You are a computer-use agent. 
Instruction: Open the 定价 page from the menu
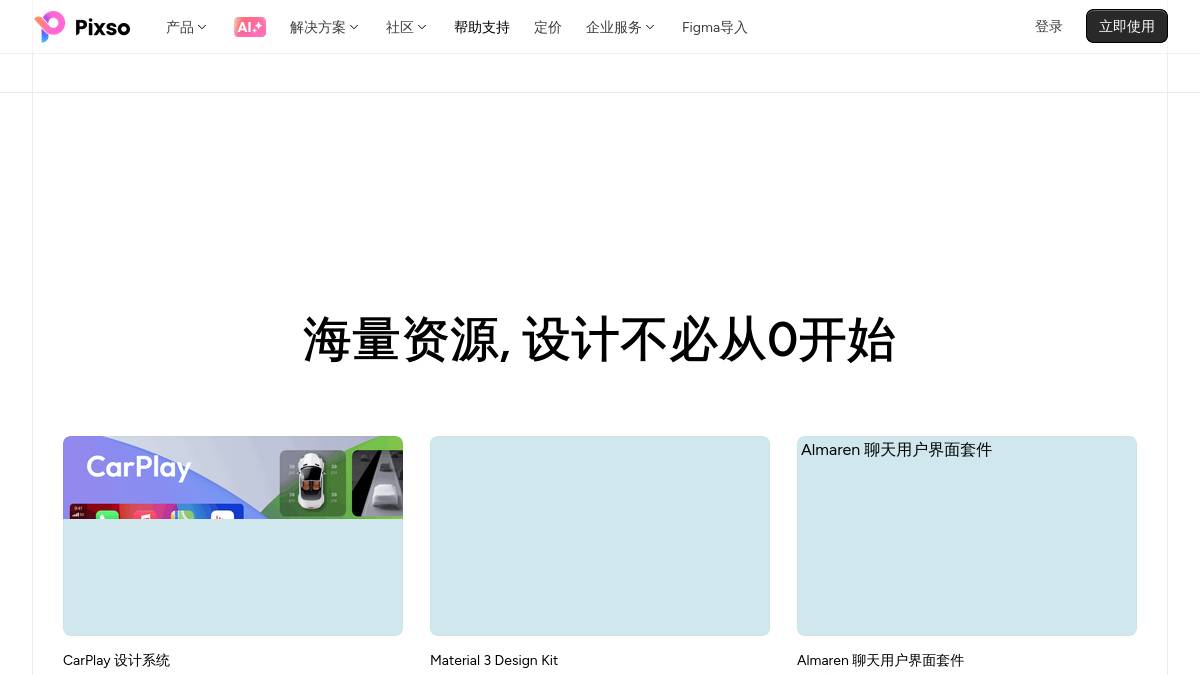pyautogui.click(x=547, y=26)
